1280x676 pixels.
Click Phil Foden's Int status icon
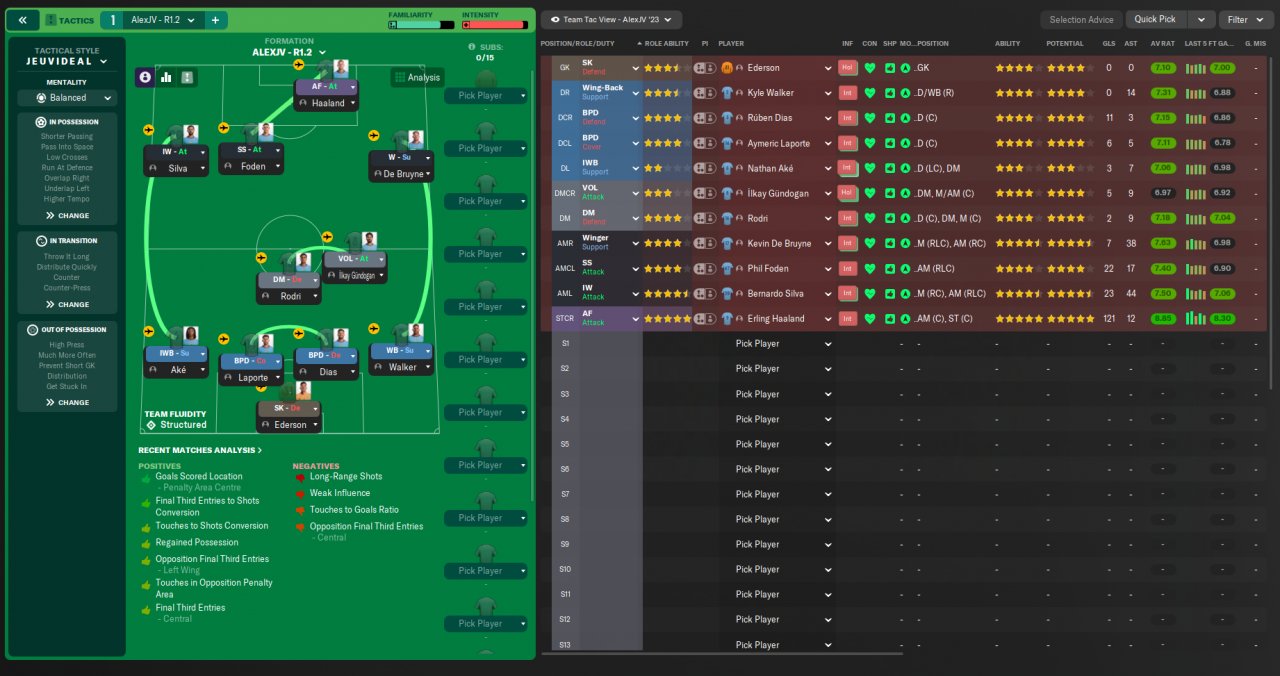(847, 269)
